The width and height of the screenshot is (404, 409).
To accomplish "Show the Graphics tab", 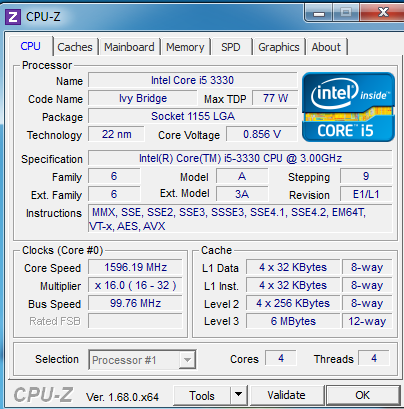I will (279, 47).
